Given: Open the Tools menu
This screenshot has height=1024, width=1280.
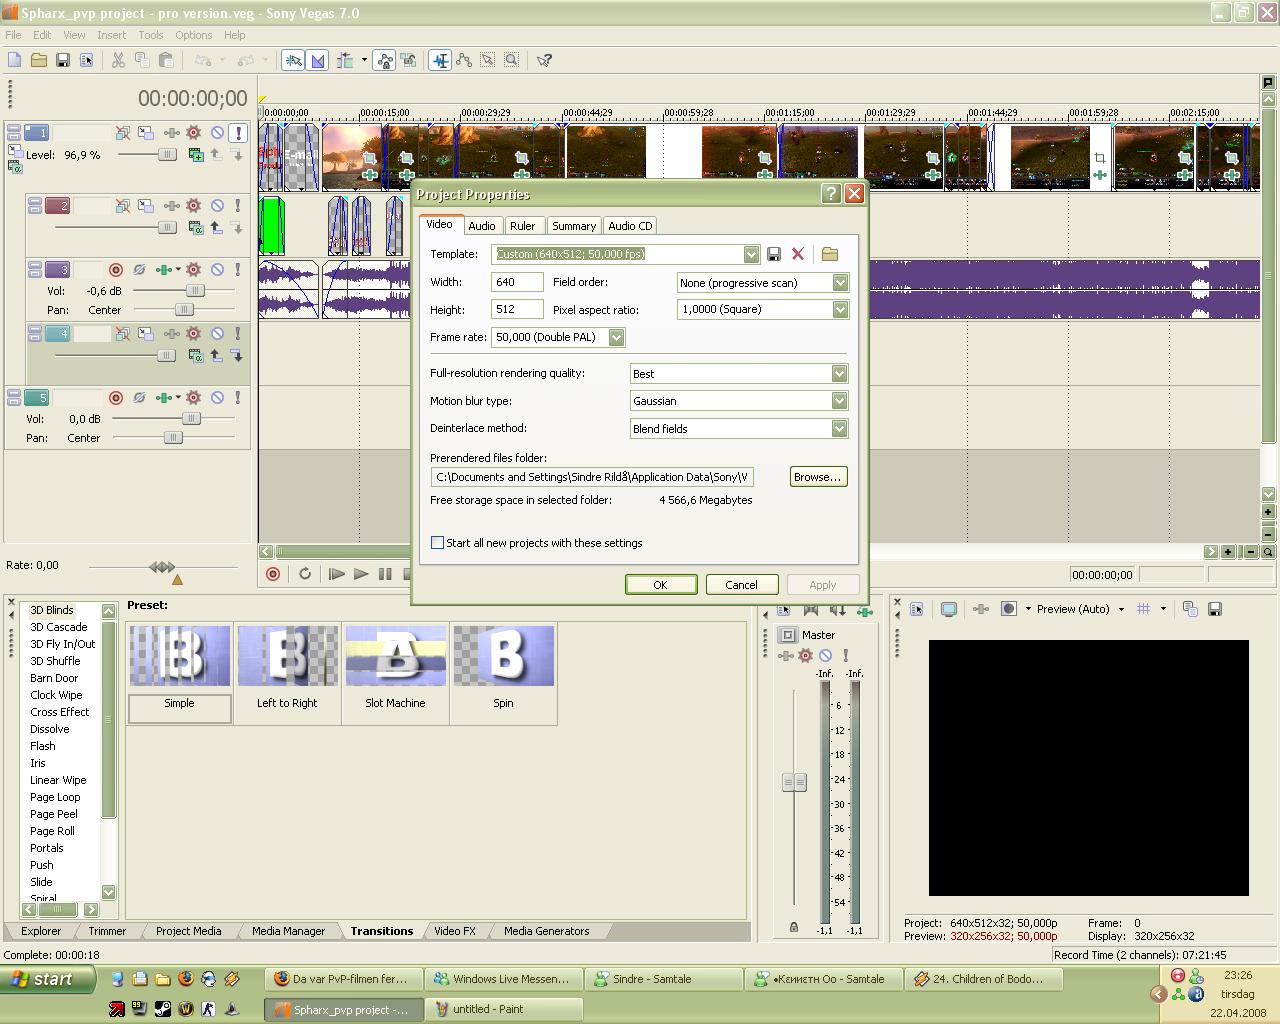Looking at the screenshot, I should click(150, 35).
